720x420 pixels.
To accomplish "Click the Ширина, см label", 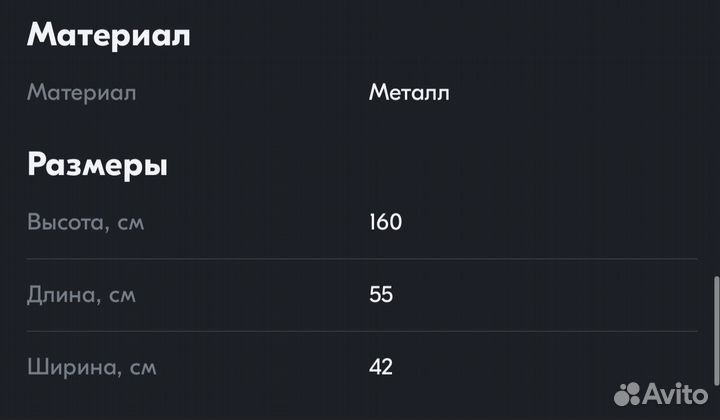I will coord(90,367).
